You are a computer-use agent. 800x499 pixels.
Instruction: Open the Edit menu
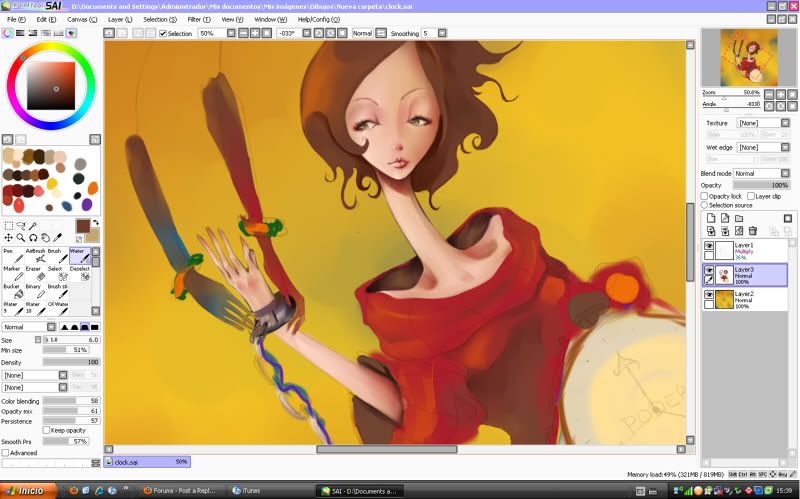pos(46,19)
